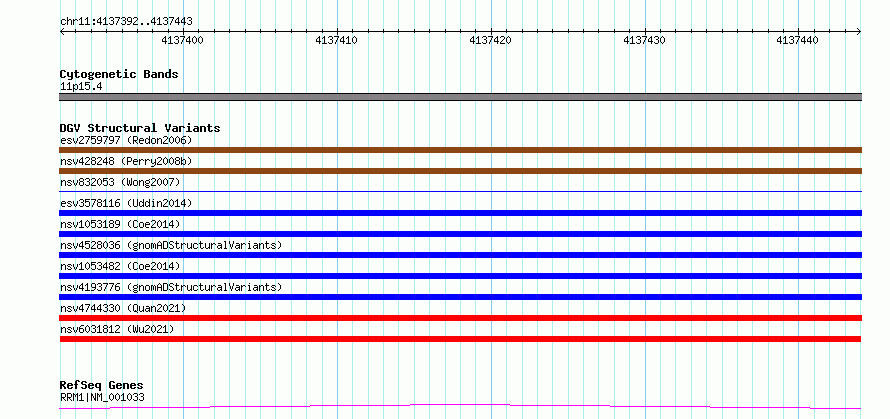Click variant label esv2759797 (Redon2006)
Screen dimensions: 890x419
click(x=126, y=140)
